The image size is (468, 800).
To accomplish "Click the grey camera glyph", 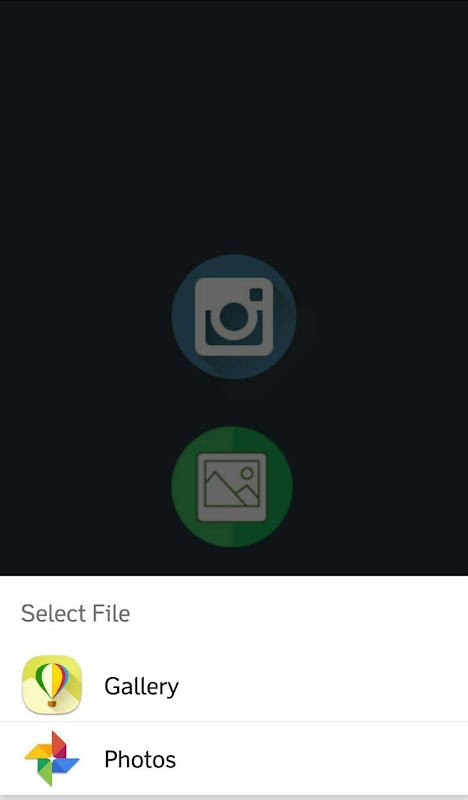I will 234,317.
